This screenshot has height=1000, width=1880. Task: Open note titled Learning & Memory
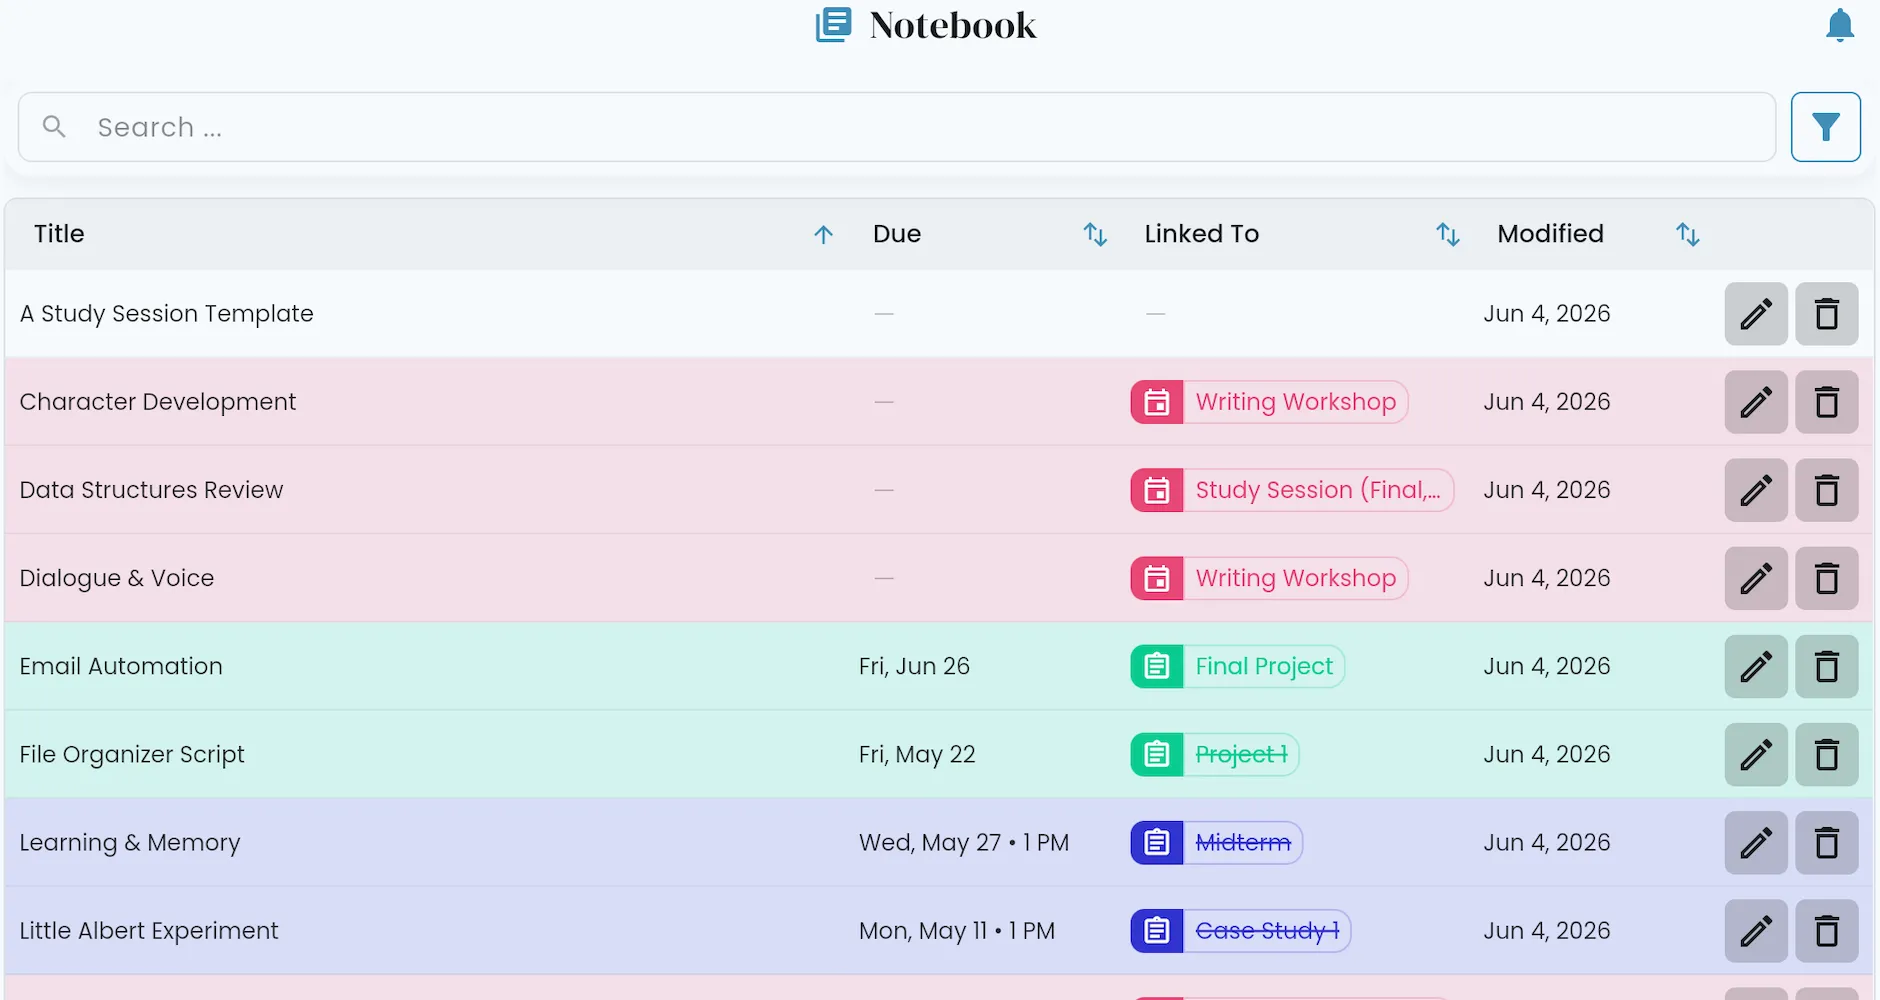tap(130, 842)
